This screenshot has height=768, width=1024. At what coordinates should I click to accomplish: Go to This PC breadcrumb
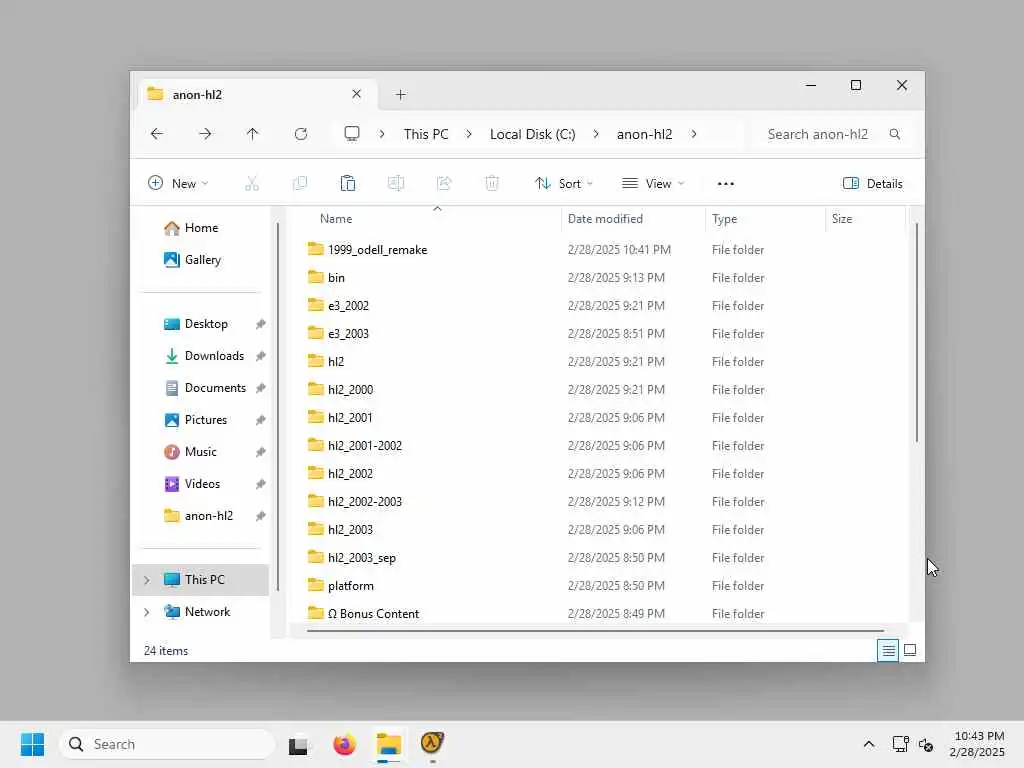426,134
